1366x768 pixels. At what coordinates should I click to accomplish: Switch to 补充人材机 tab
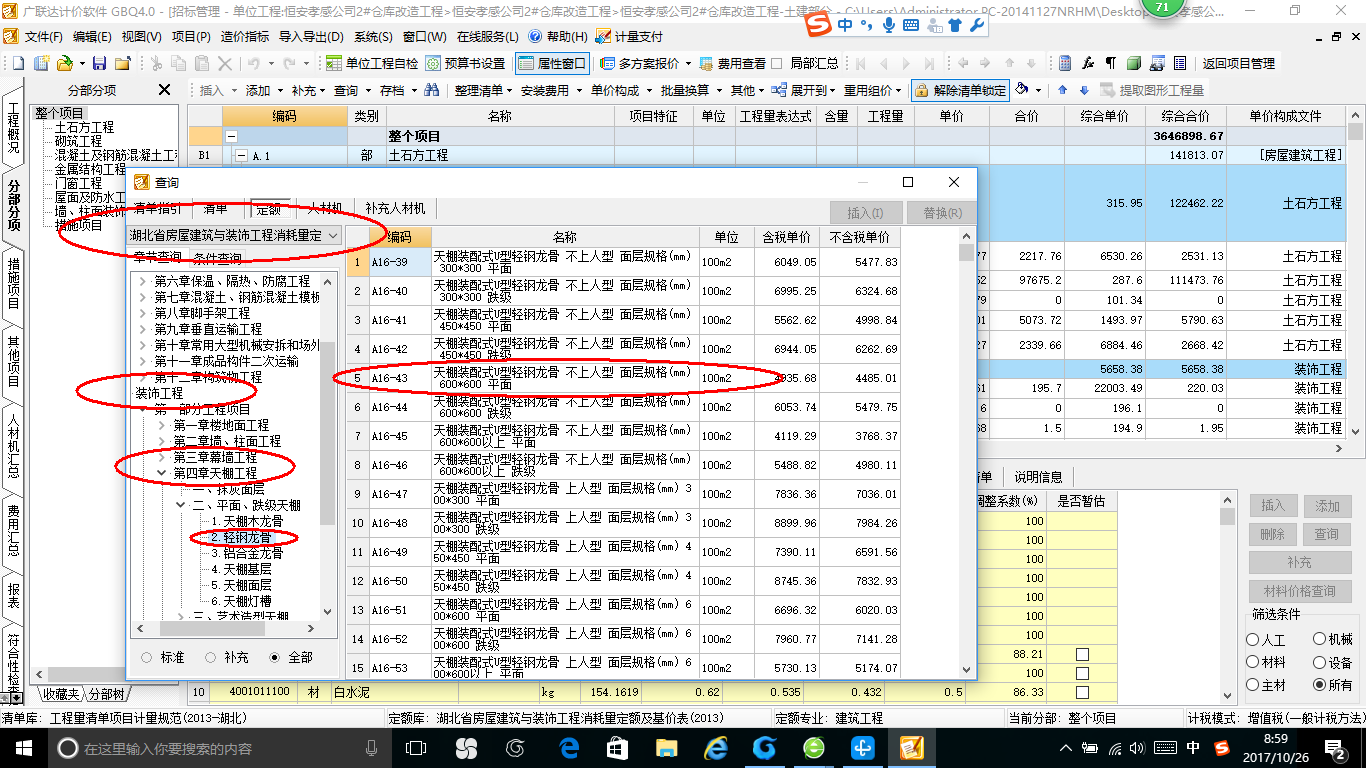pyautogui.click(x=395, y=208)
